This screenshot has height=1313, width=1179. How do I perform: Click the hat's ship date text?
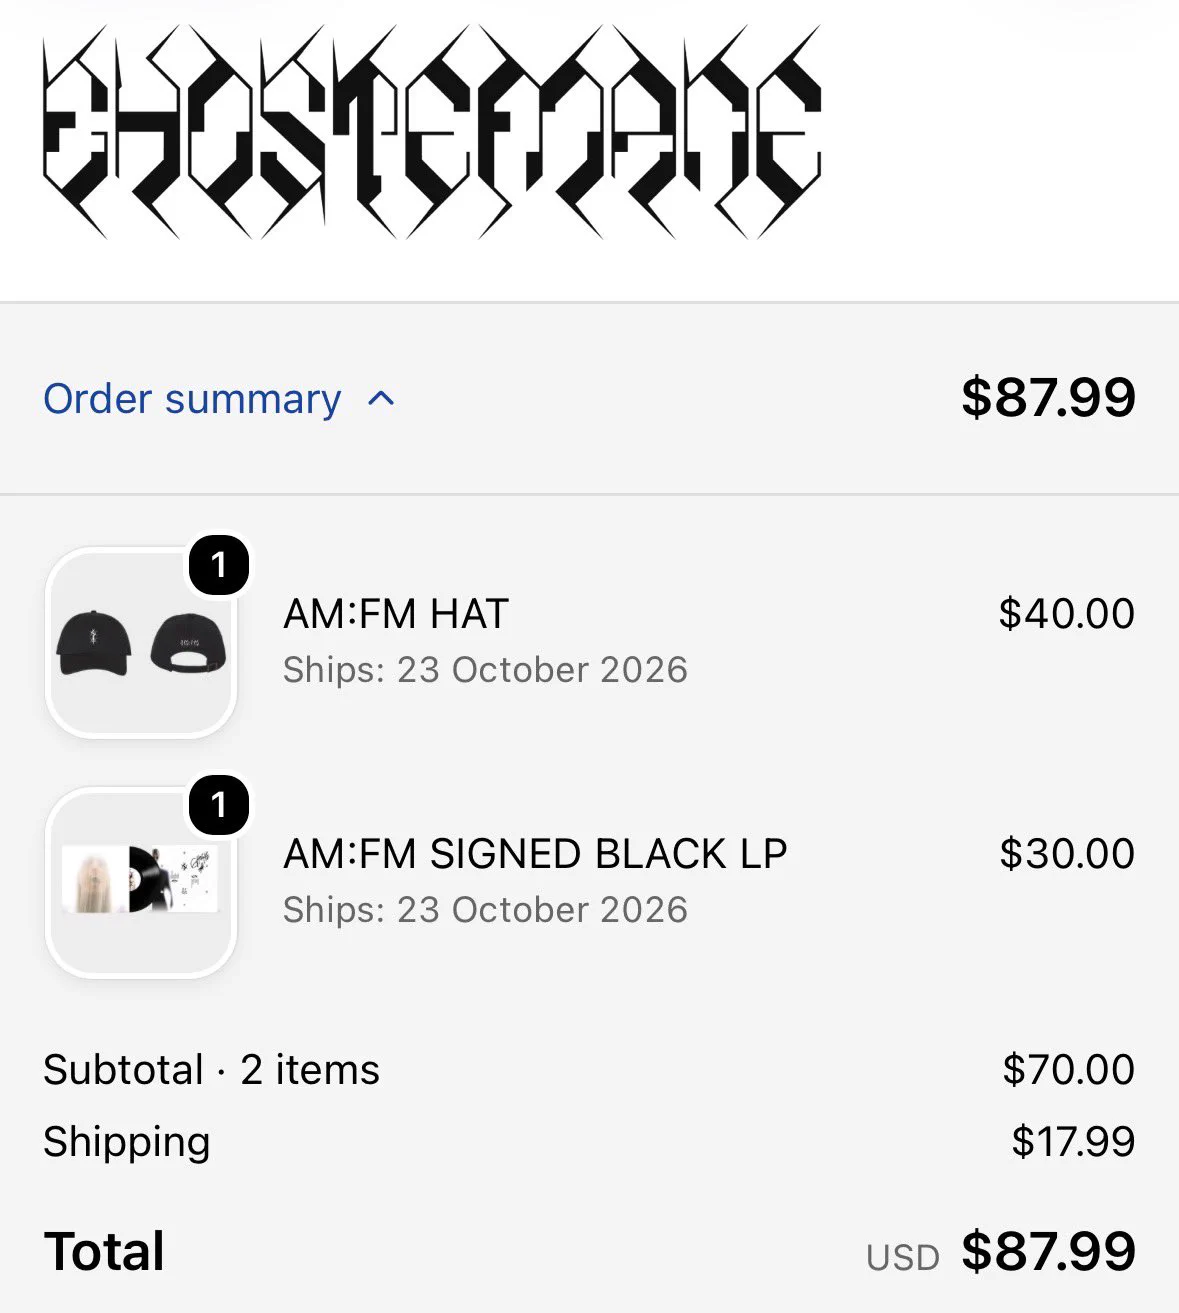pos(485,670)
